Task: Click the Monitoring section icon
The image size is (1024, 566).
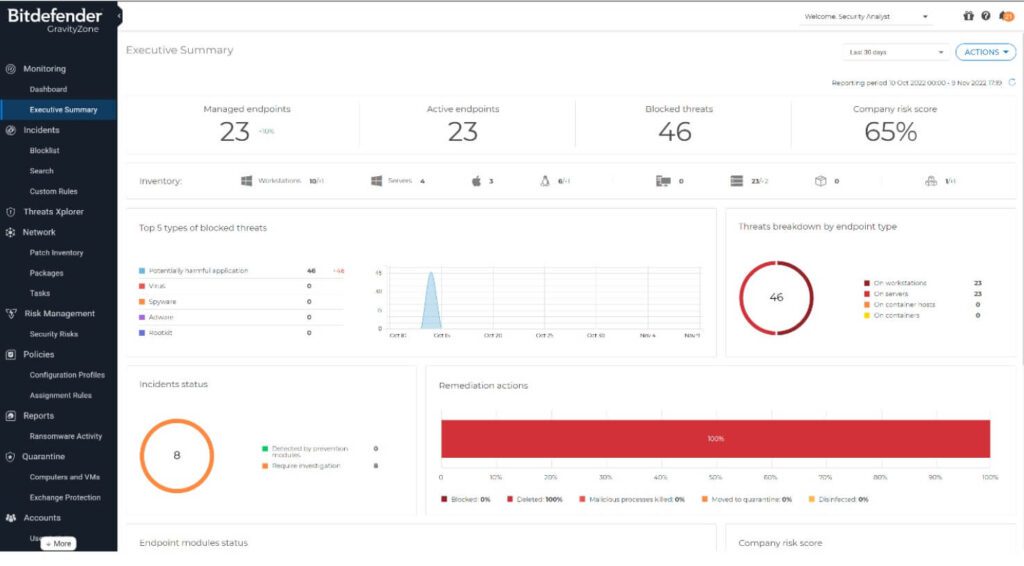Action: point(10,69)
